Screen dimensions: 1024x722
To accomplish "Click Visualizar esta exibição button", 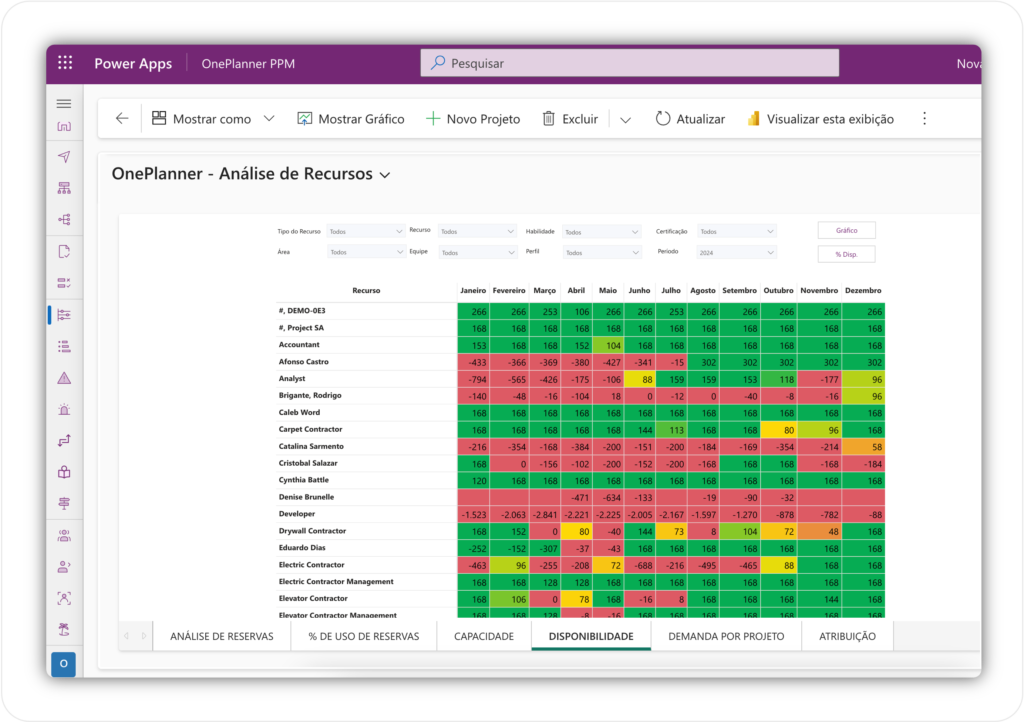I will 820,119.
